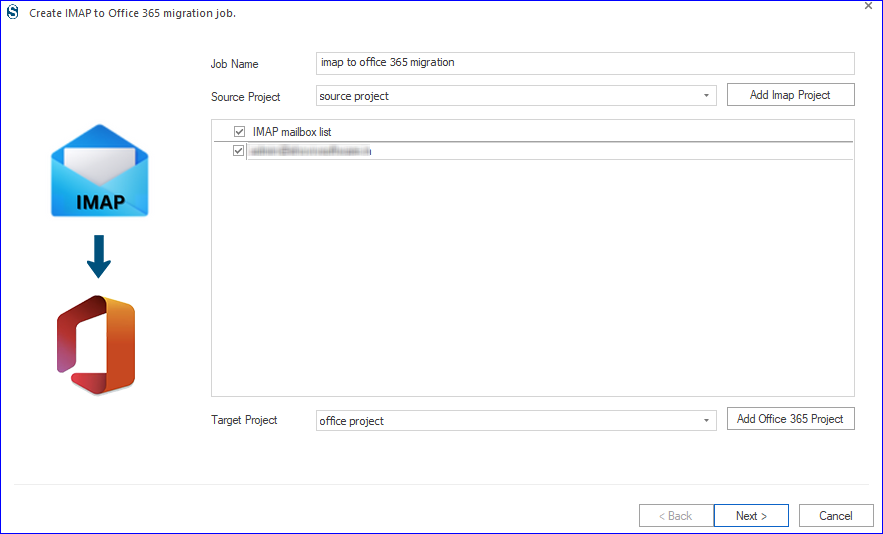Click the disabled Back button
Viewport: 883px width, 534px height.
(x=676, y=515)
